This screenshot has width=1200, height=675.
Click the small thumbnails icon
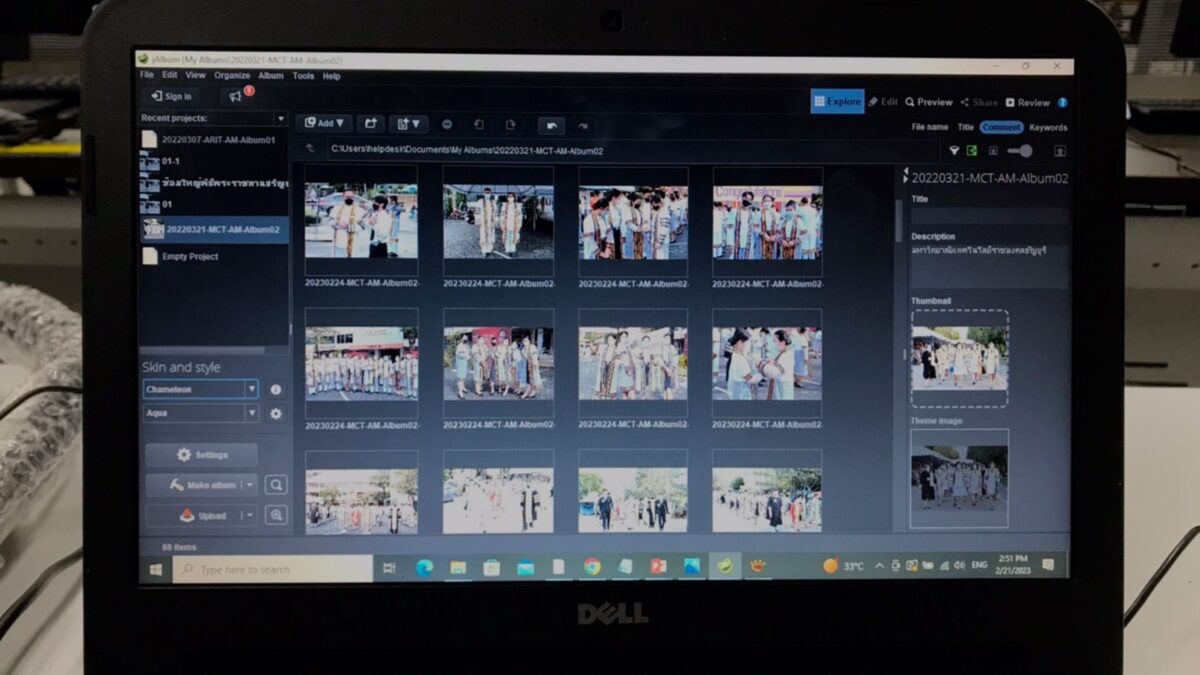[x=993, y=151]
